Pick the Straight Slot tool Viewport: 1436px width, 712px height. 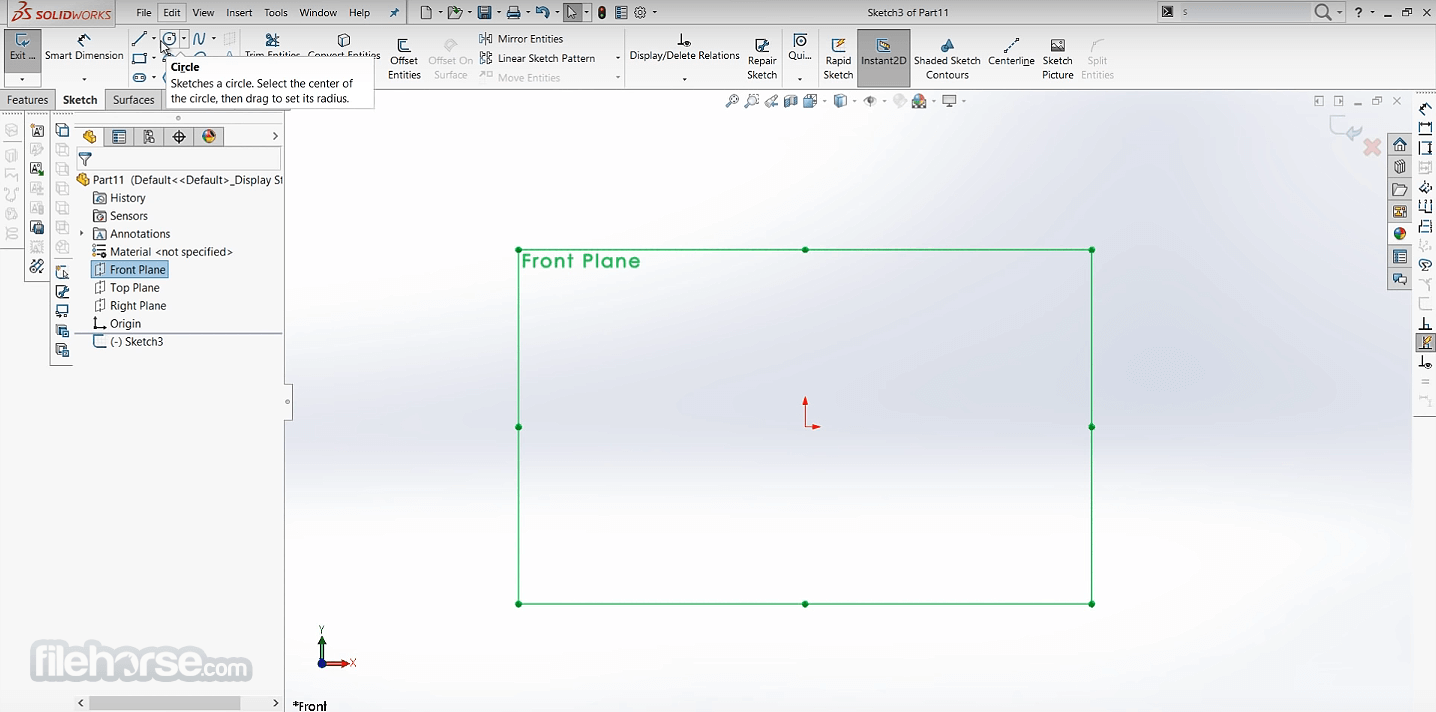139,78
